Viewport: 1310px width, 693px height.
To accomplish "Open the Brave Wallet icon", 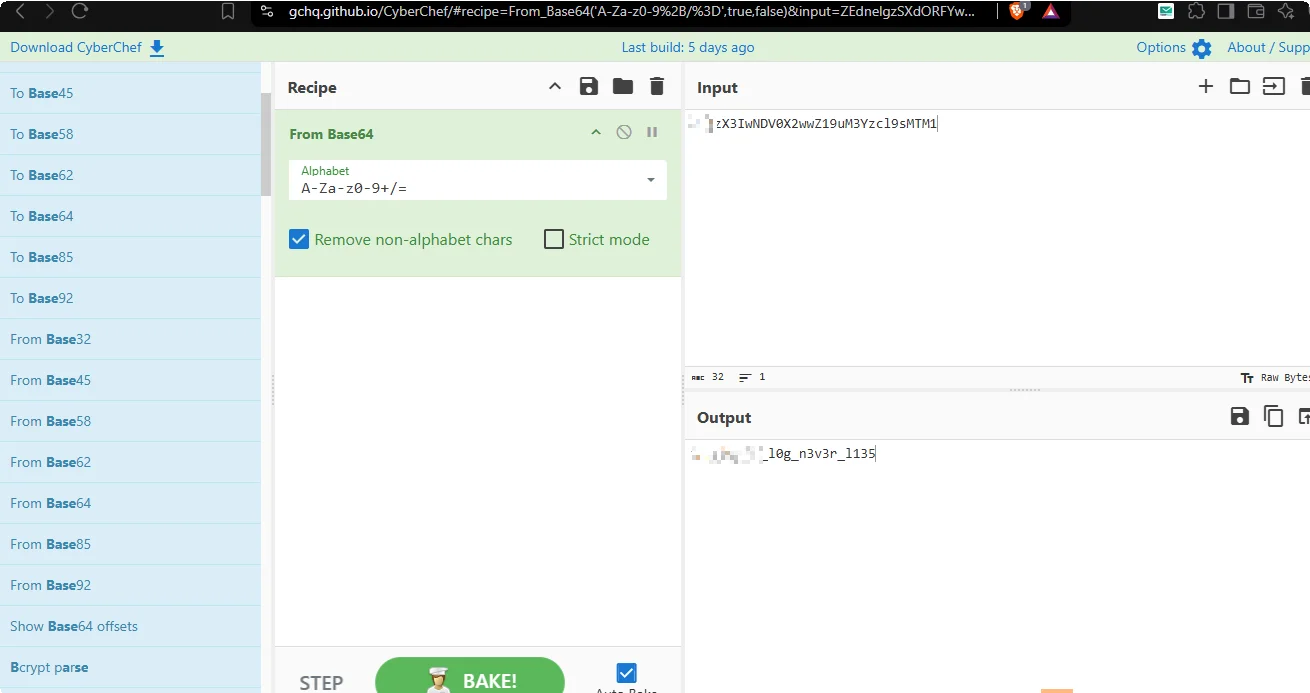I will point(1256,11).
